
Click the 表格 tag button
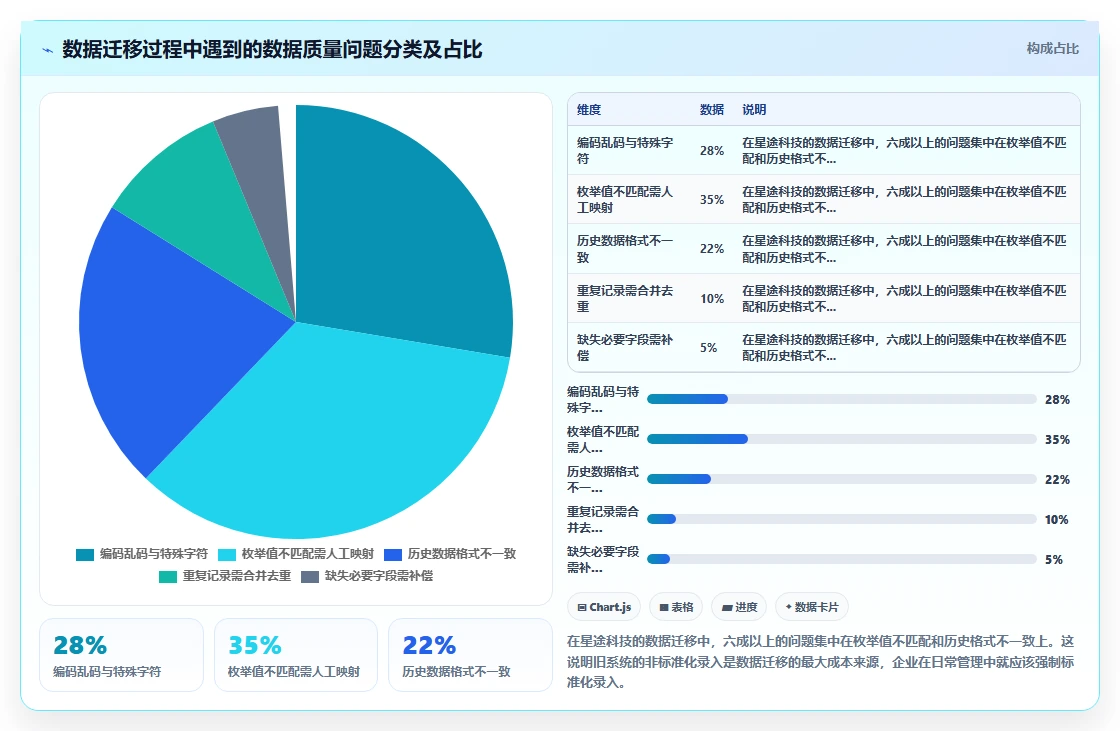point(676,607)
